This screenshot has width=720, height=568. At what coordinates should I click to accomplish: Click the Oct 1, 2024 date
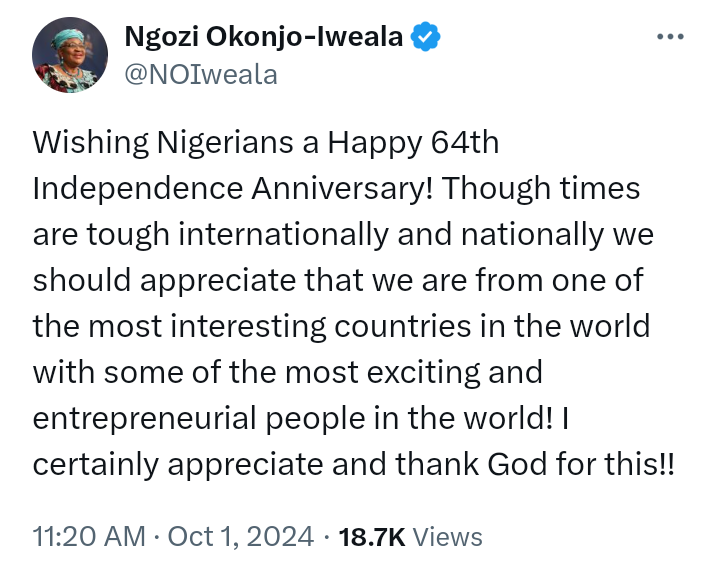click(x=241, y=536)
